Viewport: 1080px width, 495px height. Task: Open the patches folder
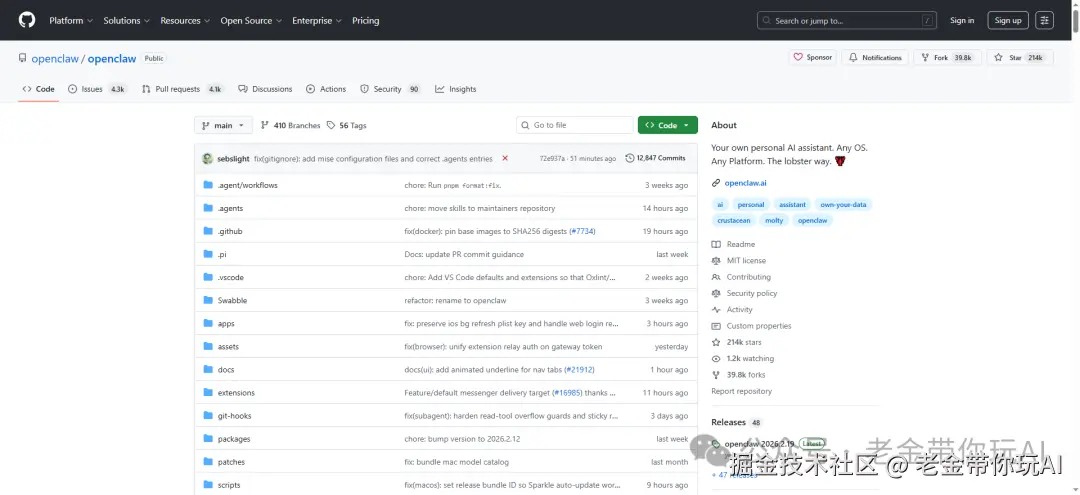pyautogui.click(x=231, y=462)
